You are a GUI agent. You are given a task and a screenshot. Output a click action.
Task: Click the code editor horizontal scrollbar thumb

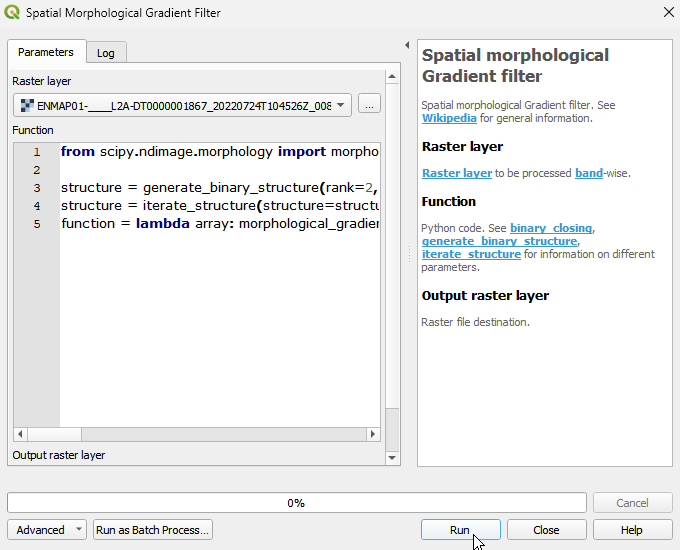click(54, 434)
